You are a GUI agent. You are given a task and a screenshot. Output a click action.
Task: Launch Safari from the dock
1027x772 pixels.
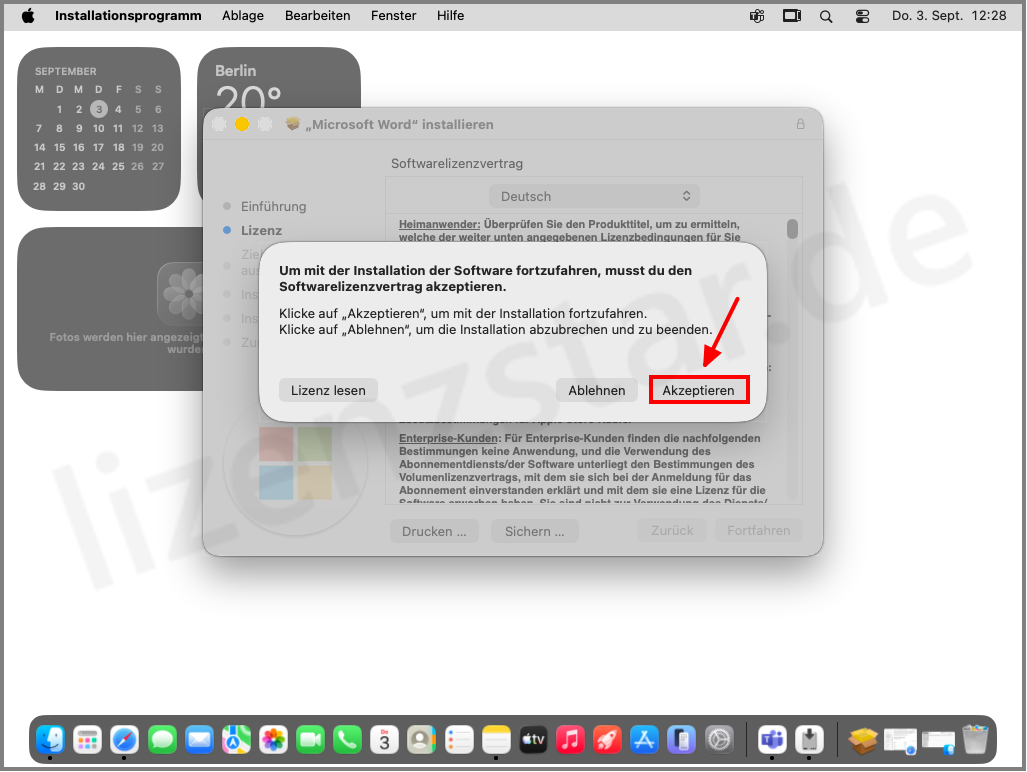(124, 740)
